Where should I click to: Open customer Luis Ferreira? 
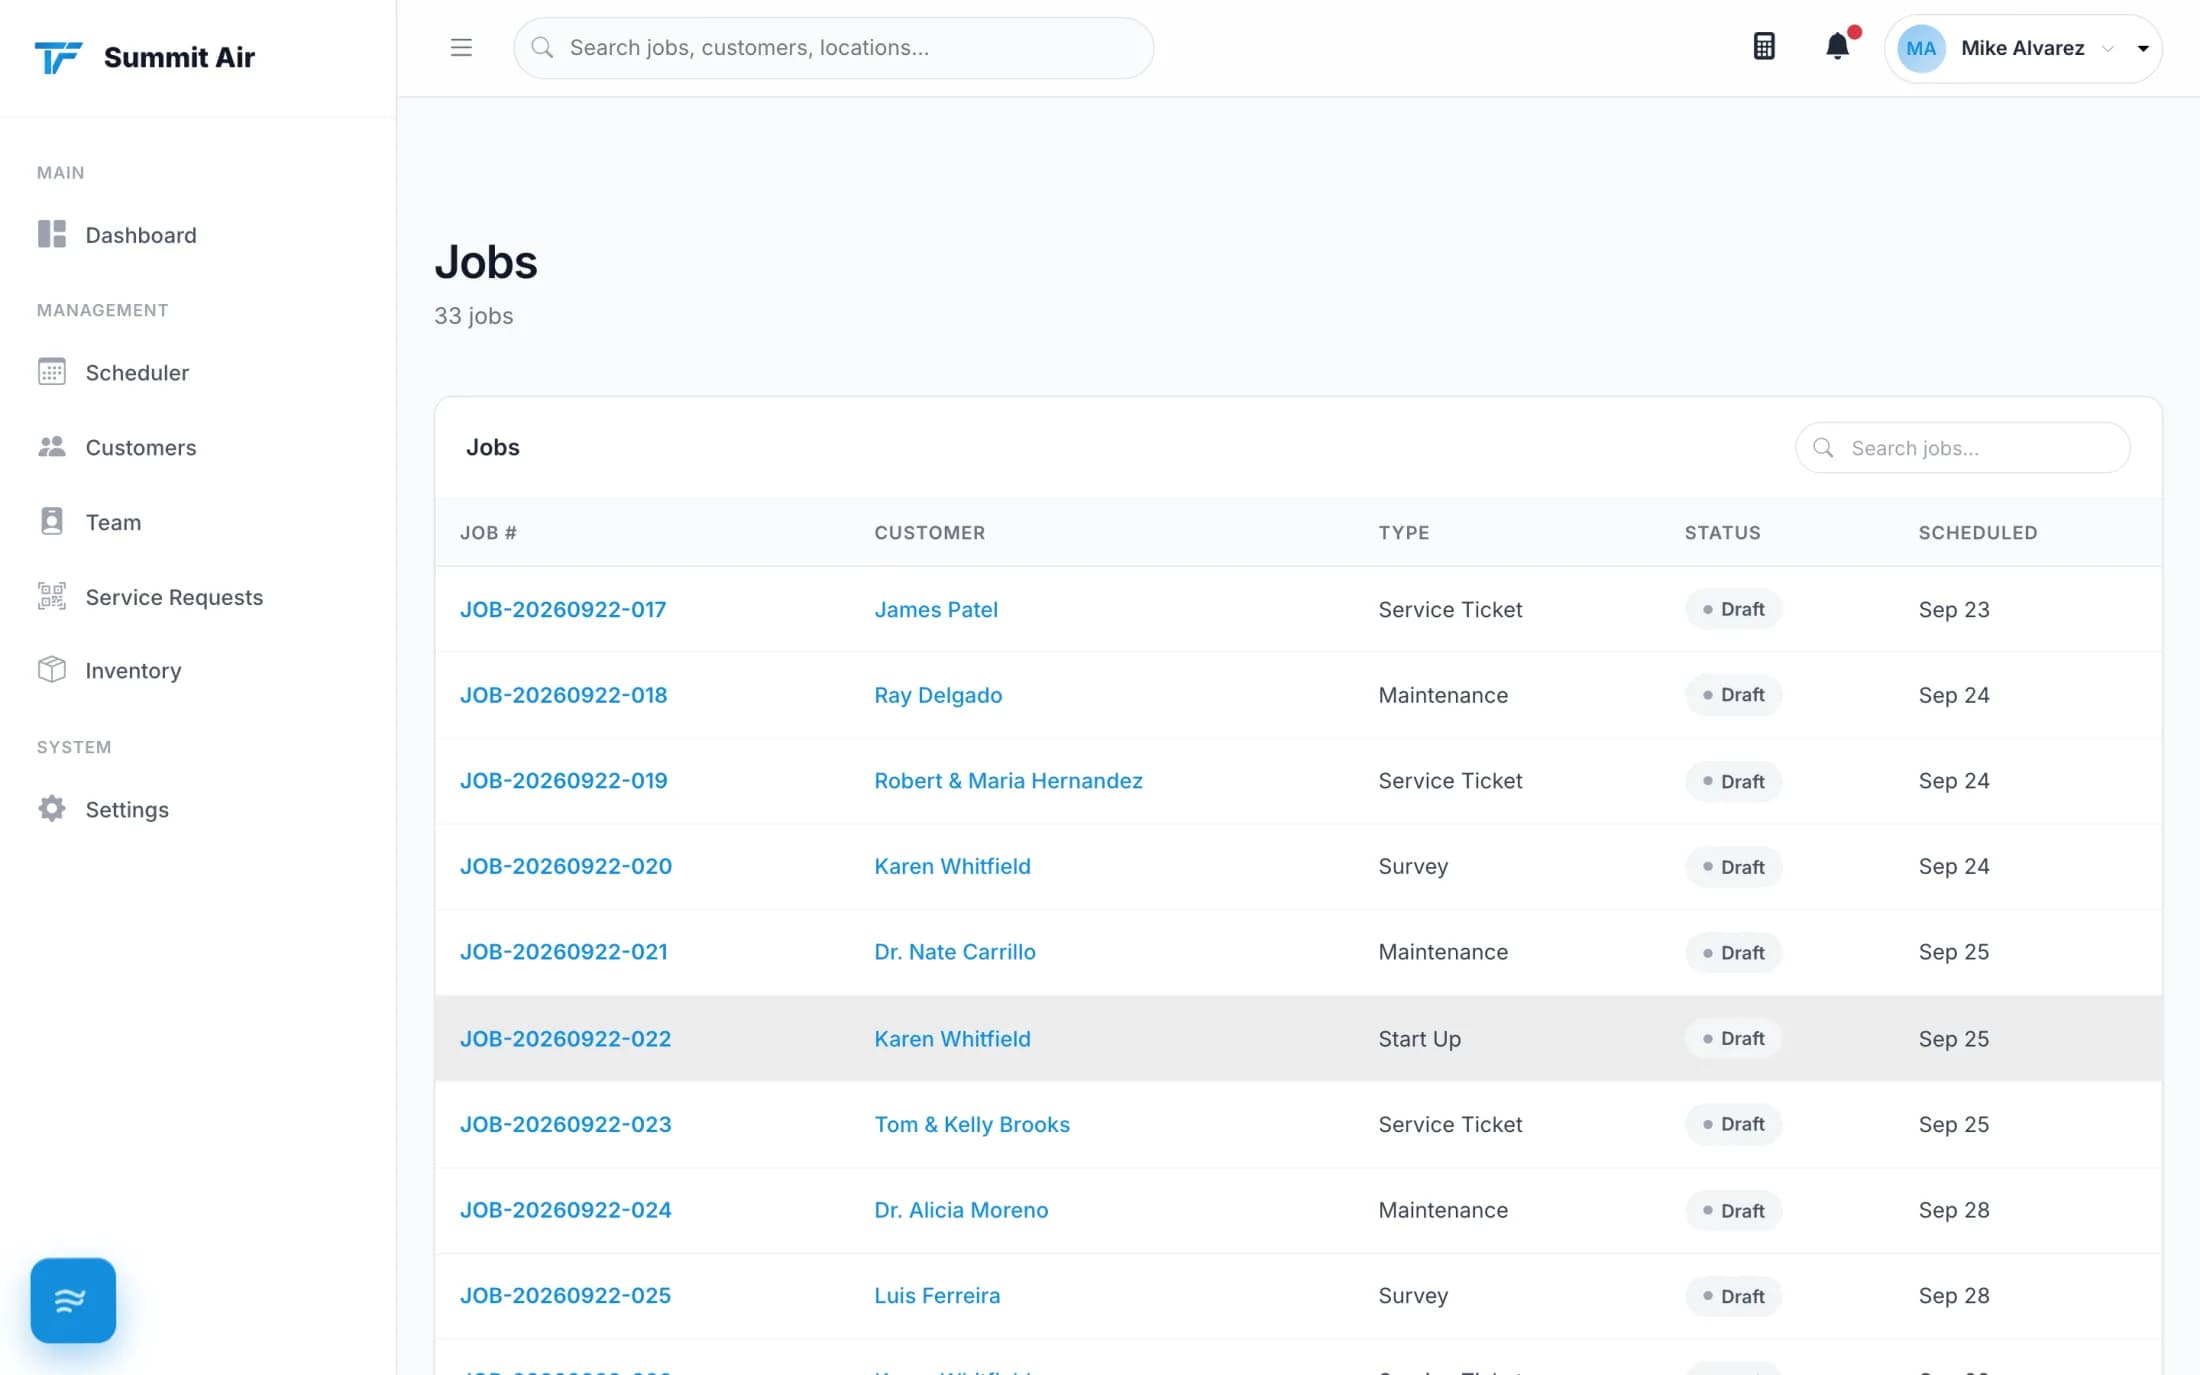(x=937, y=1295)
